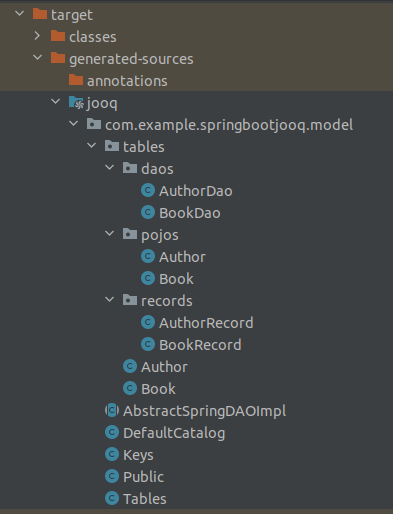The image size is (393, 514).
Task: Expand the classes folder arrow
Action: [x=37, y=36]
